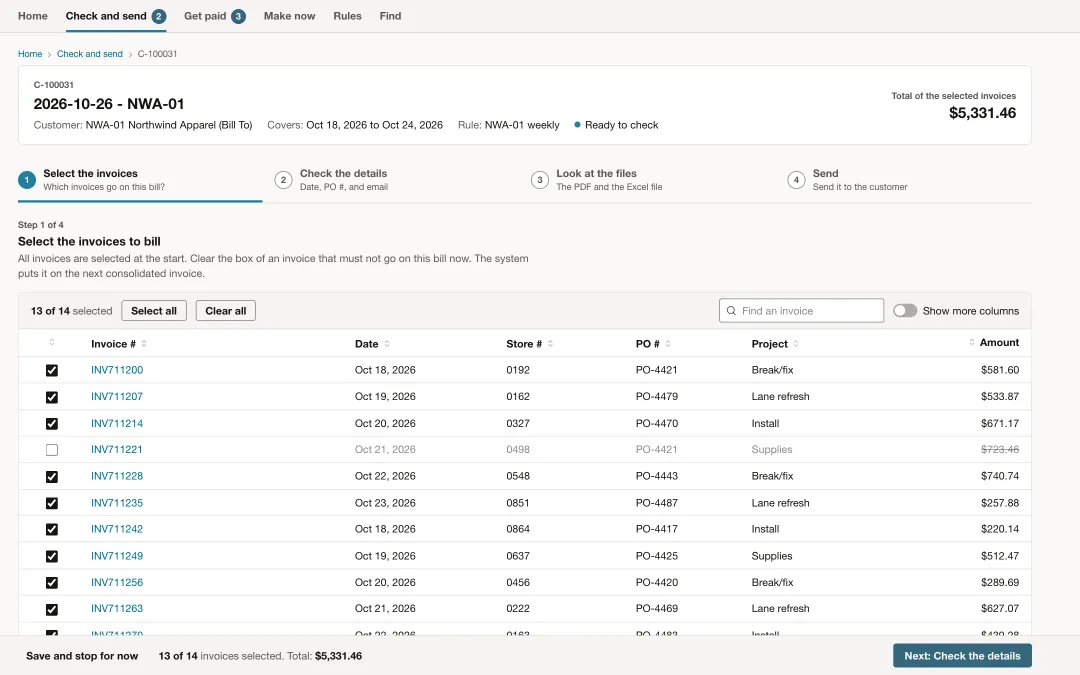Click the C-100031 breadcrumb text

pyautogui.click(x=157, y=54)
